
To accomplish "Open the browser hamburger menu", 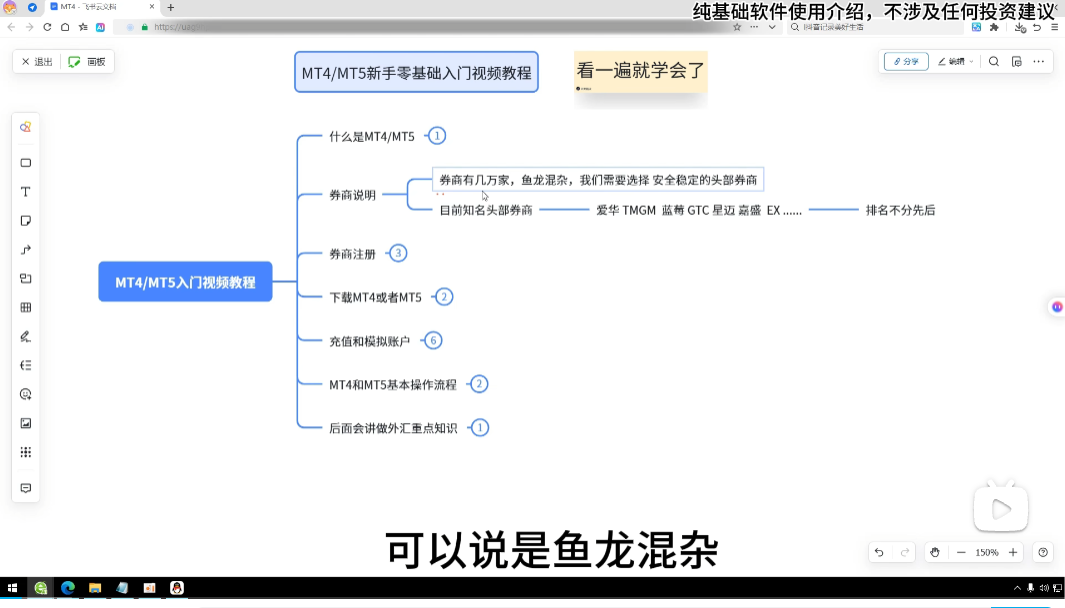I will (x=1055, y=27).
